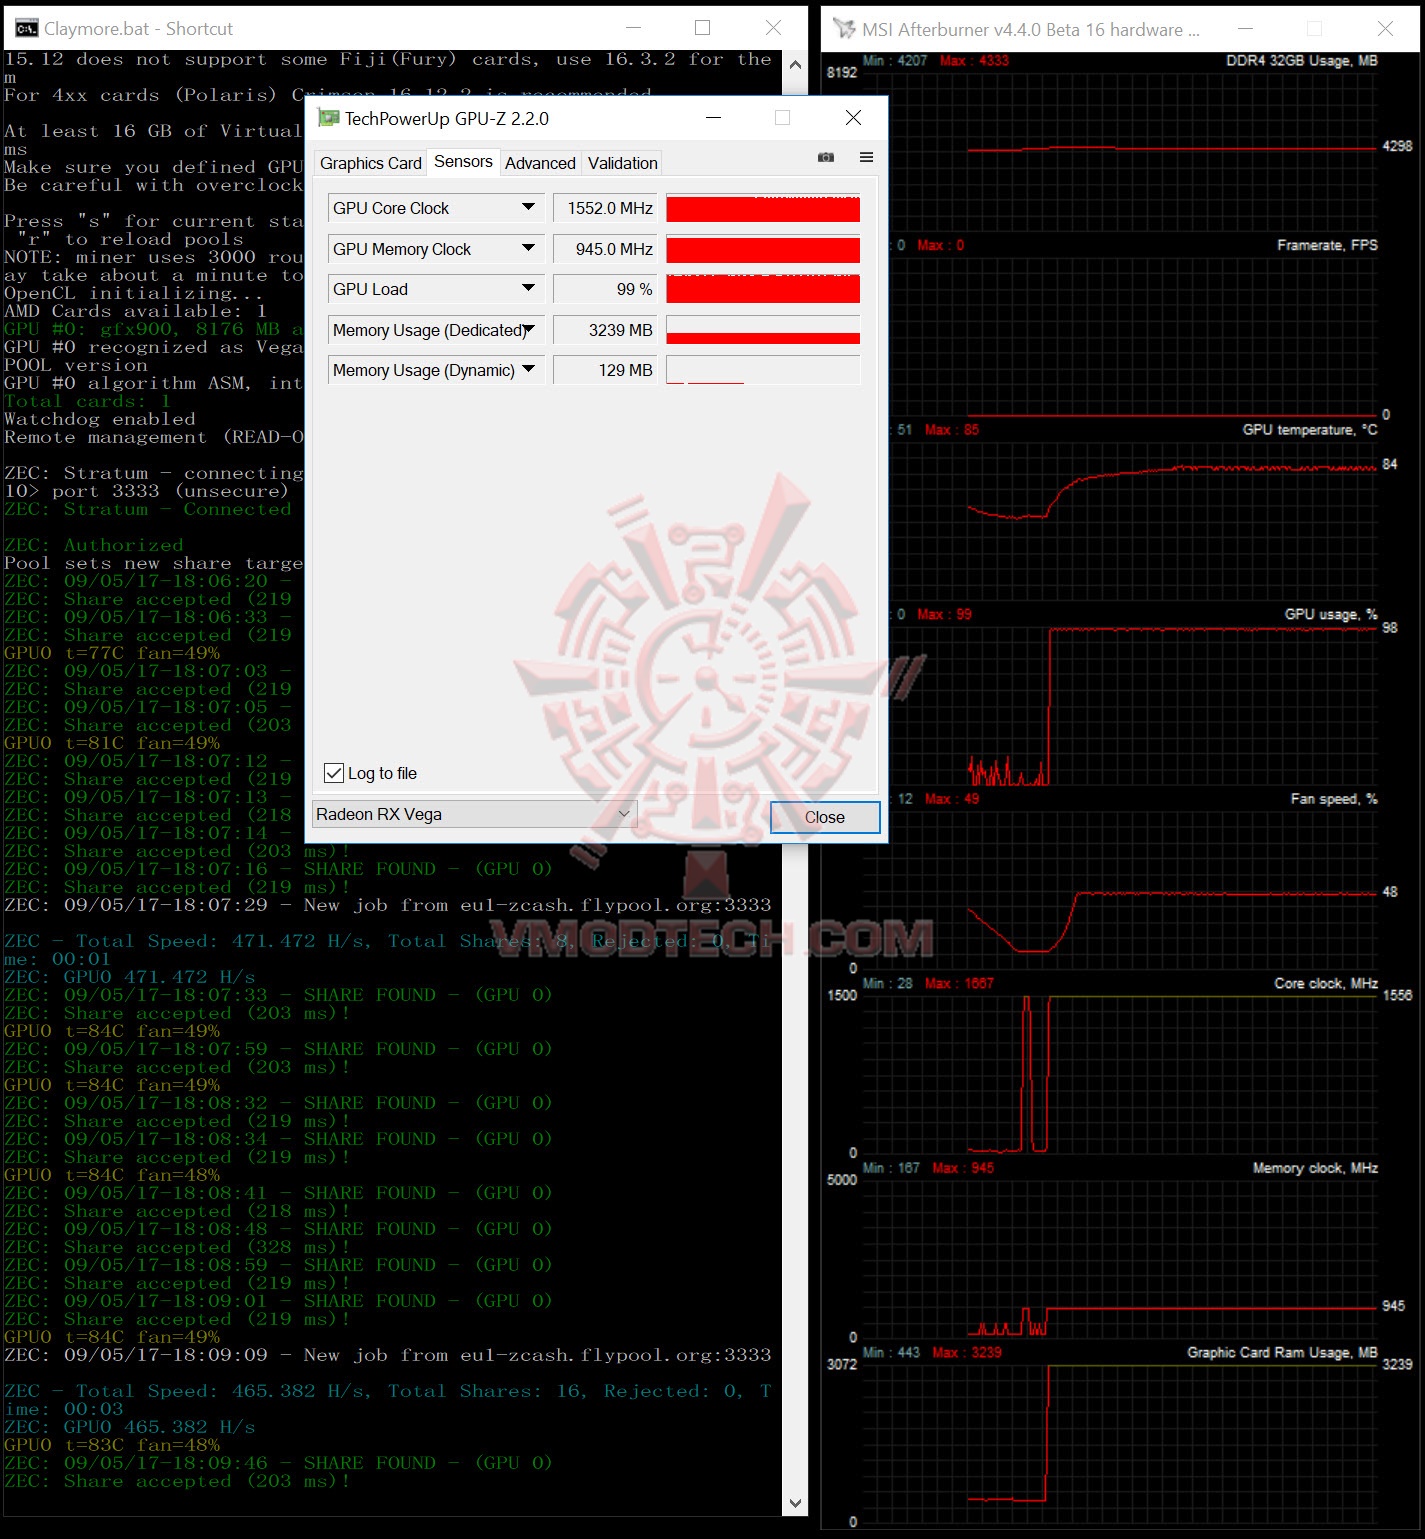Image resolution: width=1425 pixels, height=1539 pixels.
Task: Click the 'Max : 1667' core clock readout
Action: tap(960, 984)
